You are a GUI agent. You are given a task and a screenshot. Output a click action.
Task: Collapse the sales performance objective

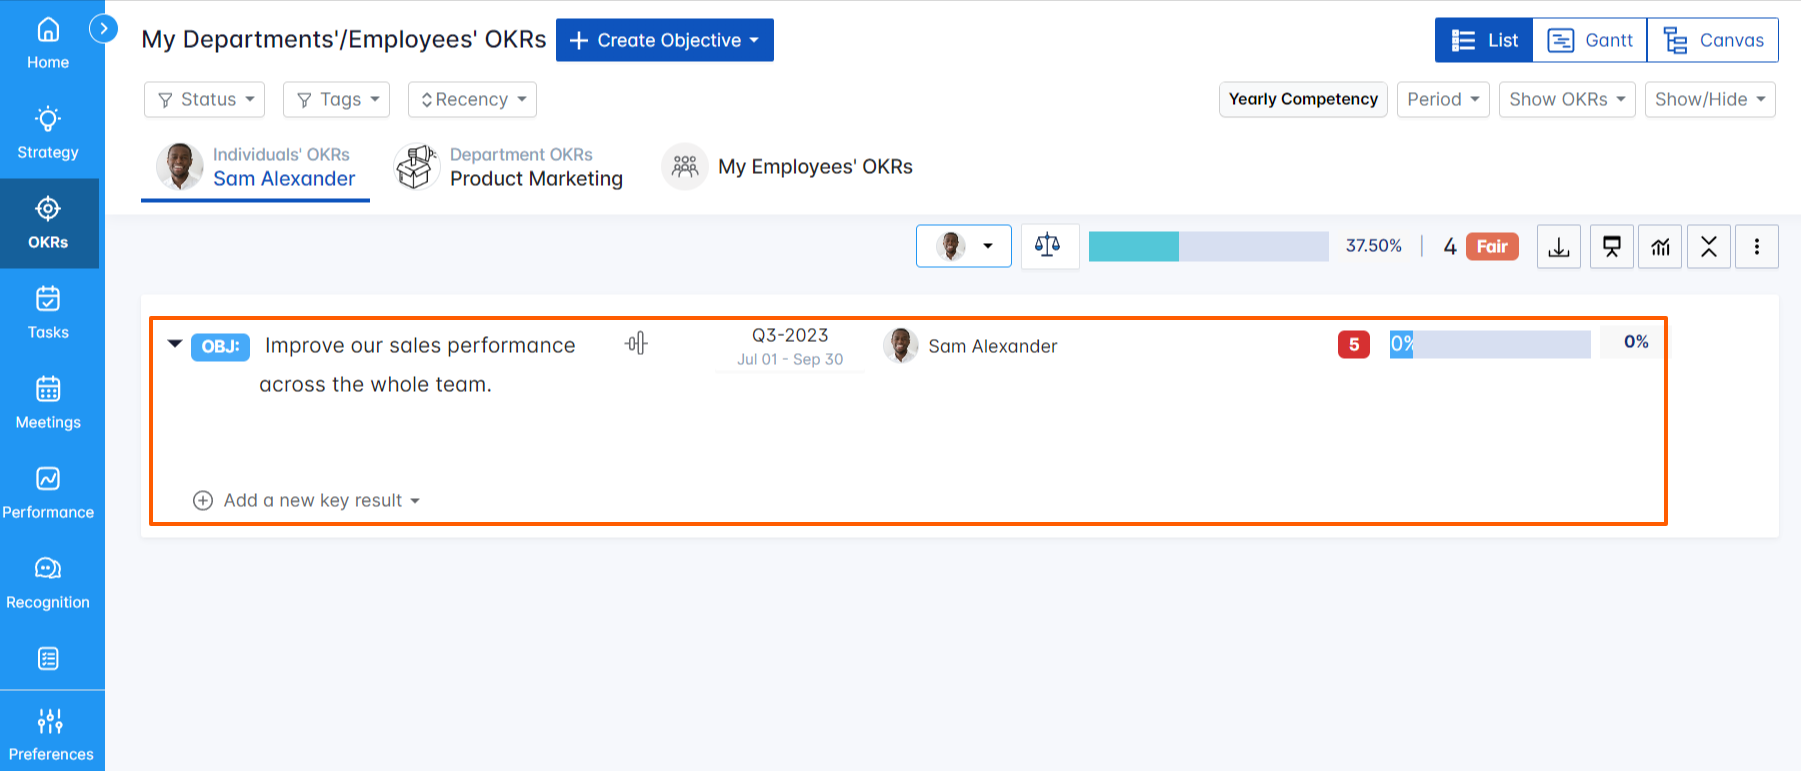tap(175, 344)
